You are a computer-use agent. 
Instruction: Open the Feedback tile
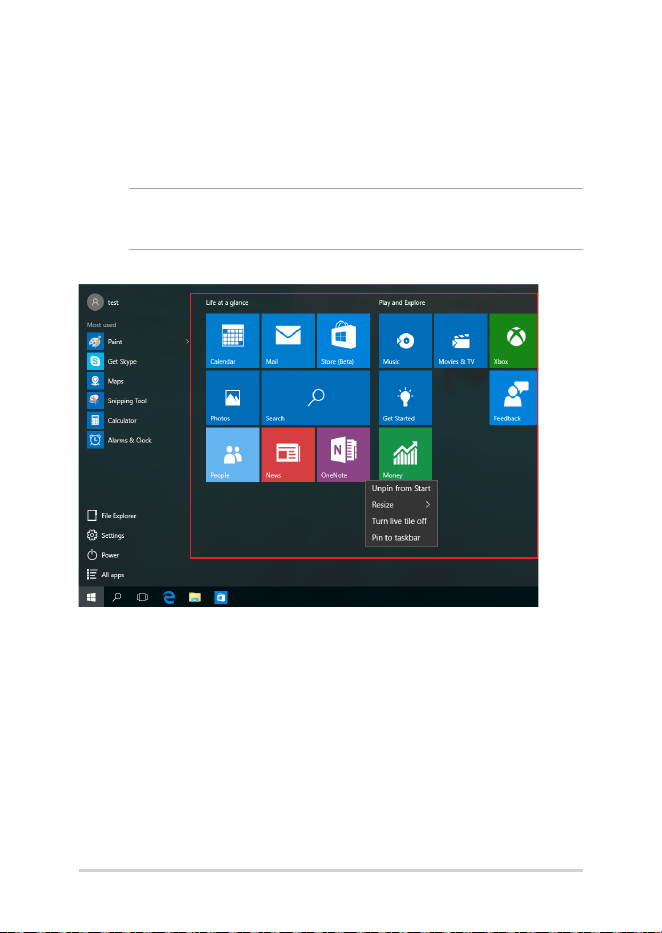[513, 397]
